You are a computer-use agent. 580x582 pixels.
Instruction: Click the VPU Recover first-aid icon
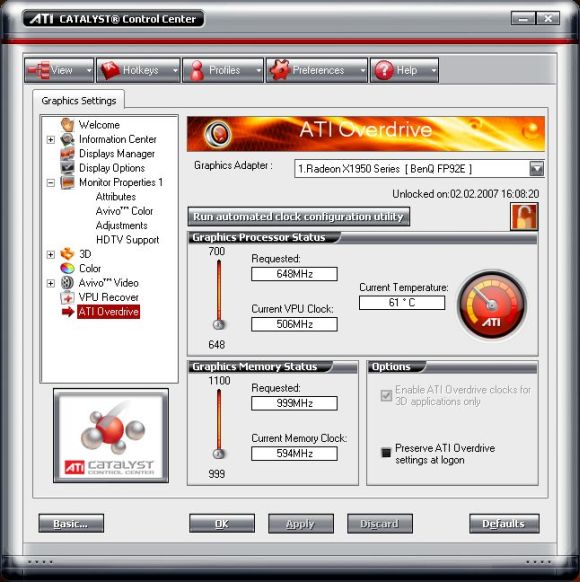pyautogui.click(x=68, y=297)
